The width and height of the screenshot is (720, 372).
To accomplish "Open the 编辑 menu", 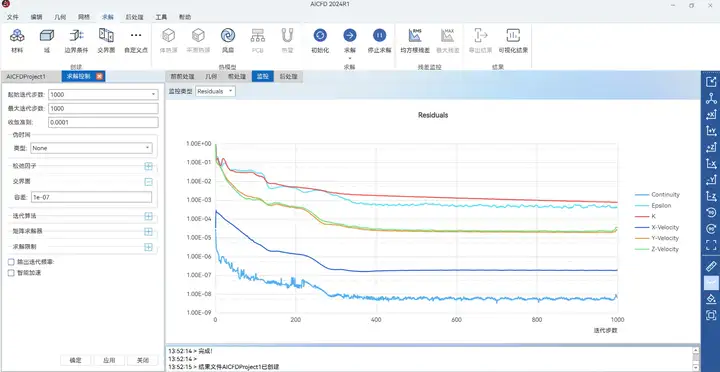I will 37,17.
